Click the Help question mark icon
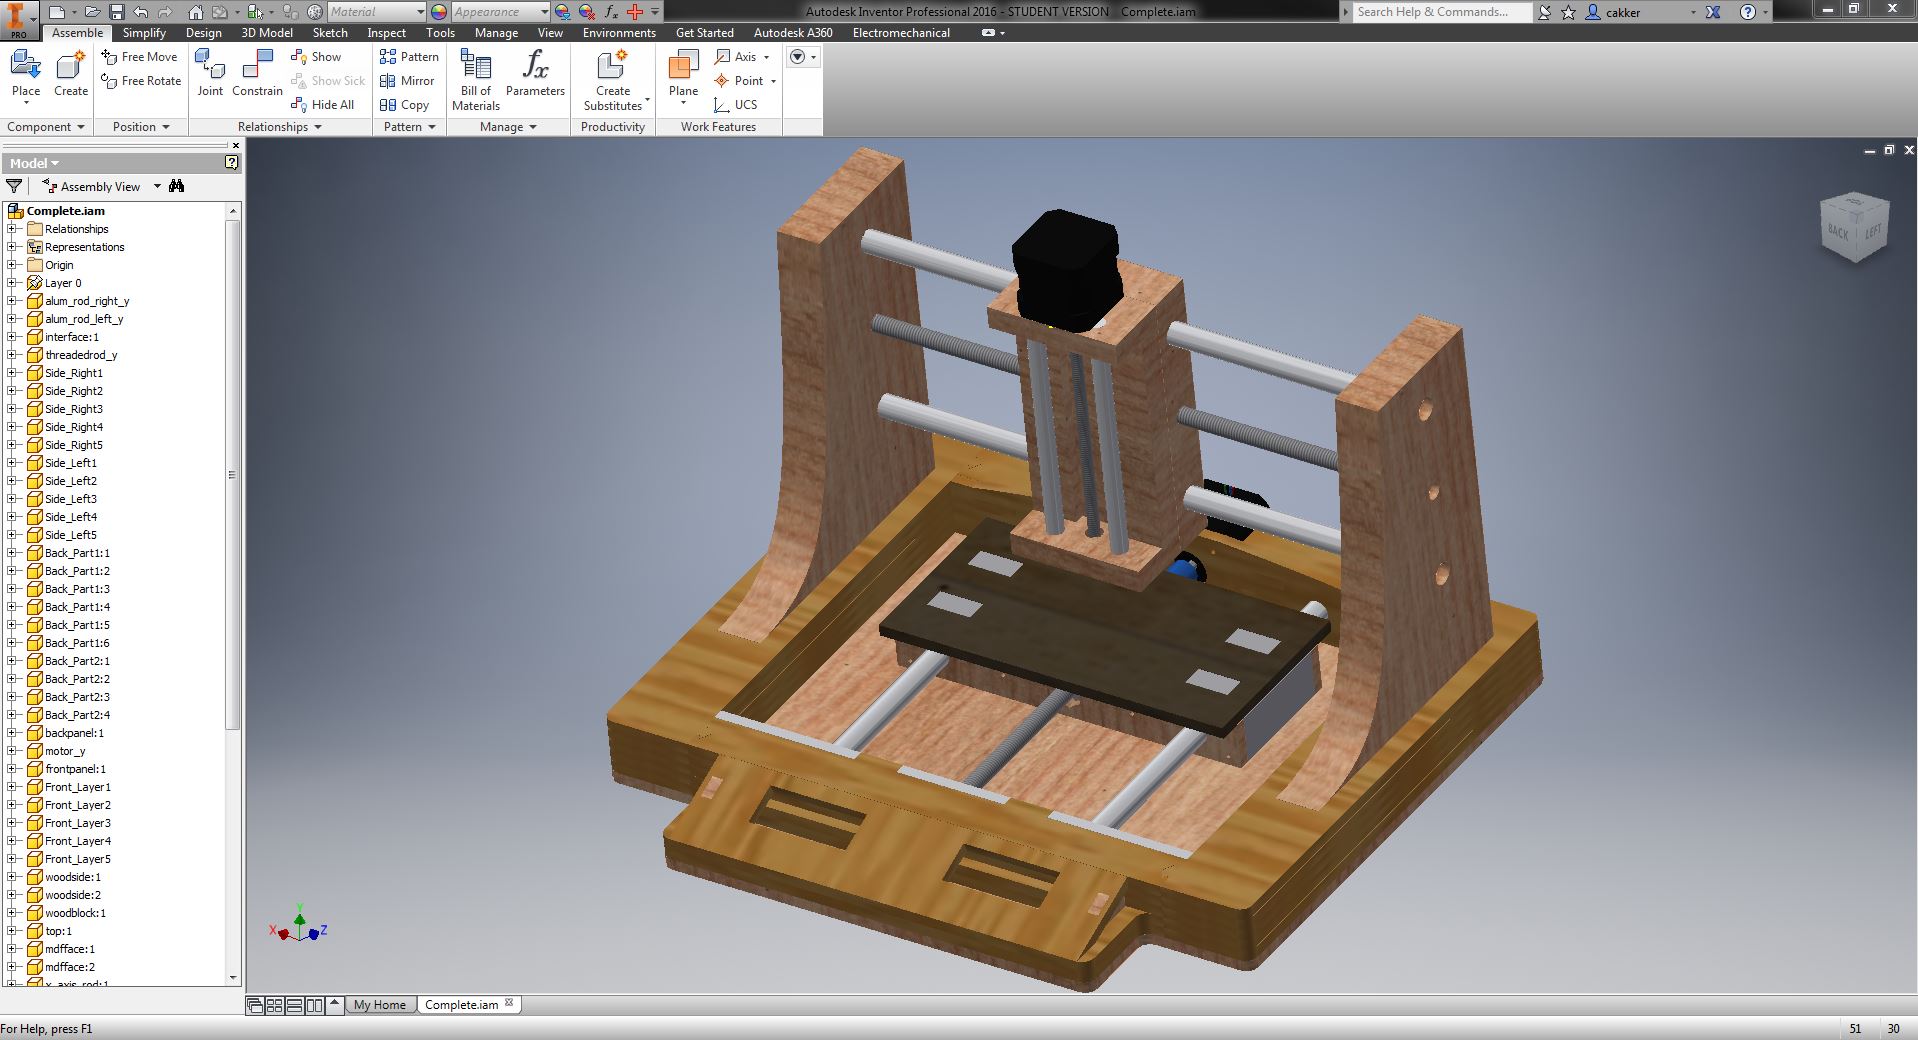1918x1040 pixels. [1747, 12]
